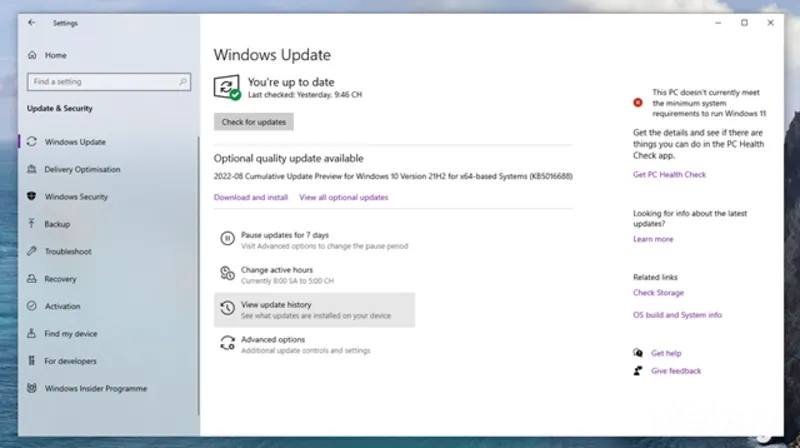
Task: Click the Windows Security shield icon
Action: pyautogui.click(x=32, y=196)
